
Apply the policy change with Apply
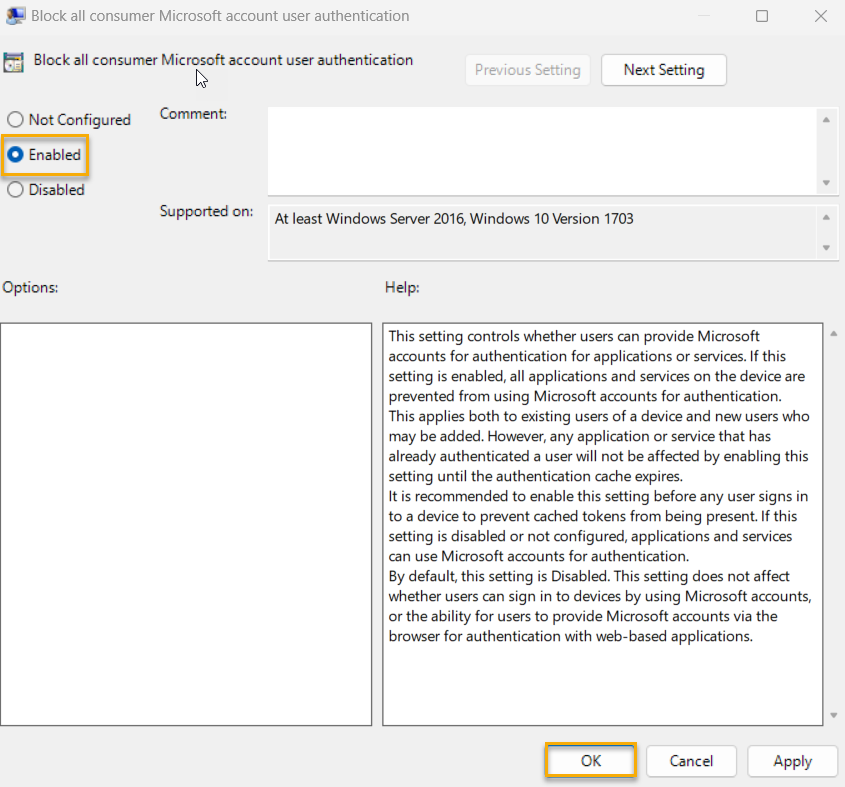pyautogui.click(x=792, y=761)
